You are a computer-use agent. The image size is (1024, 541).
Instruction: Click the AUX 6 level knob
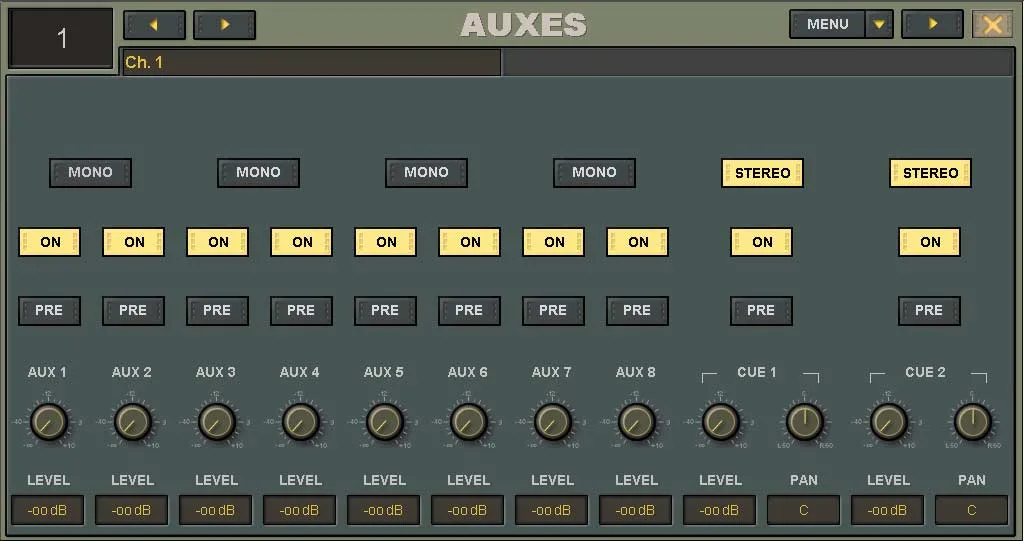tap(468, 421)
